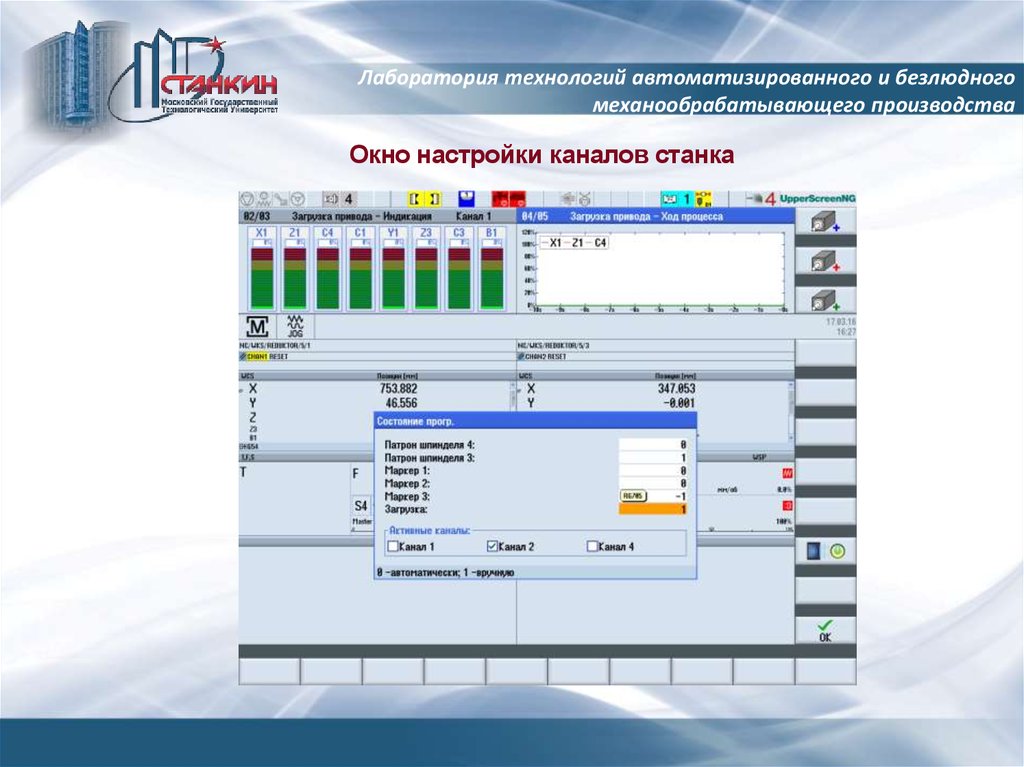Click the lower red spindle status indicator
This screenshot has height=767, width=1024.
(787, 505)
